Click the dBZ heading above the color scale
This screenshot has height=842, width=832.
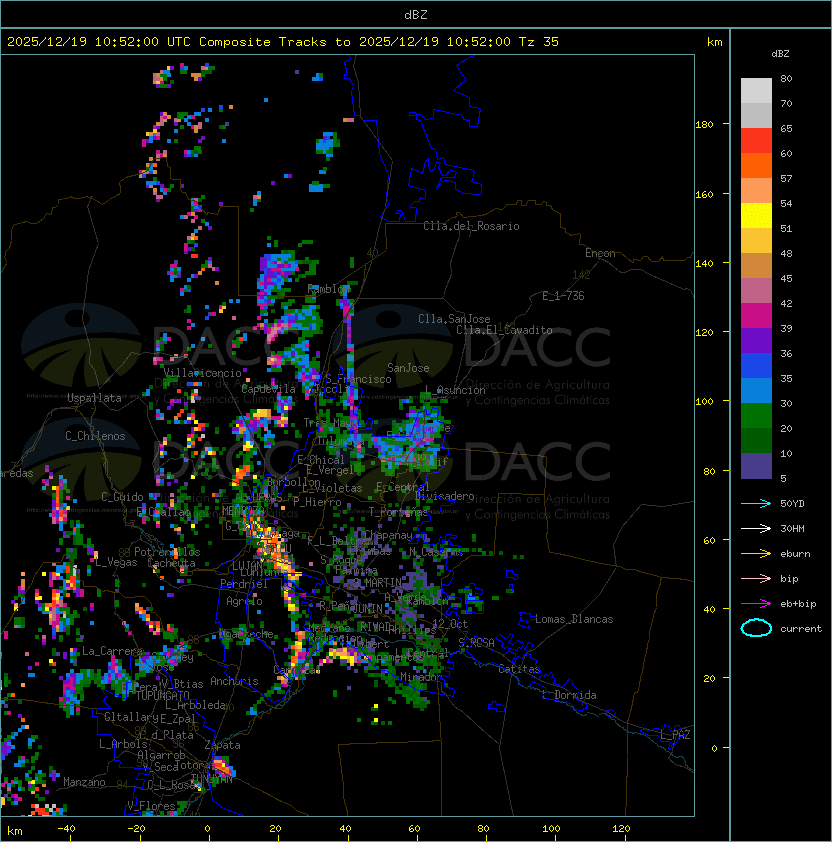(780, 54)
